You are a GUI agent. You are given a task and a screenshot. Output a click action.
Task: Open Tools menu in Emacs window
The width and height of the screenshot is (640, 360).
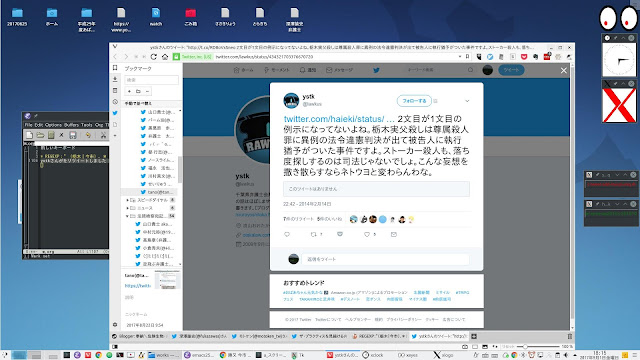(x=87, y=125)
